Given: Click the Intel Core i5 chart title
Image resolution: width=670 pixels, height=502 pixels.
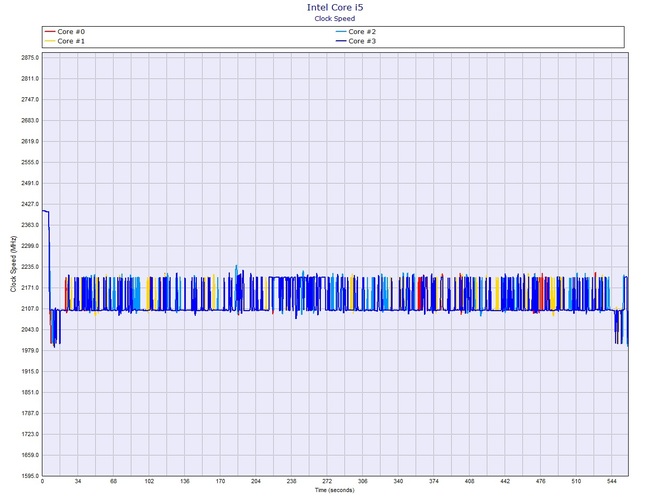Looking at the screenshot, I should [335, 7].
